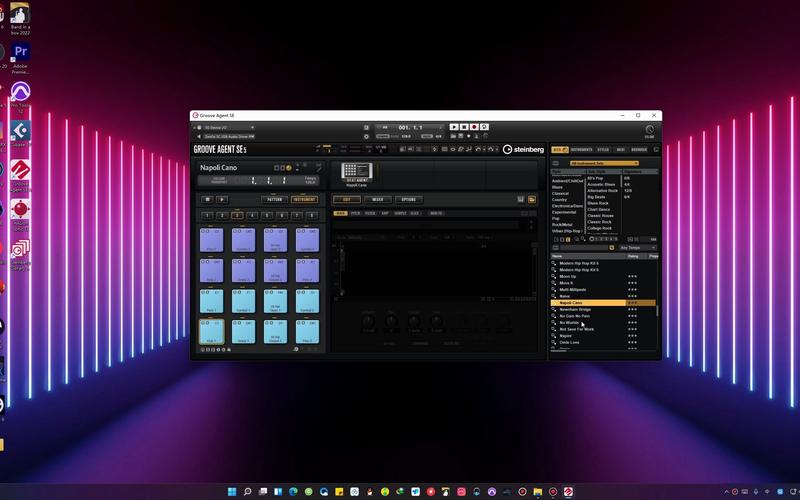
Task: Select pad group 1
Action: [207, 216]
